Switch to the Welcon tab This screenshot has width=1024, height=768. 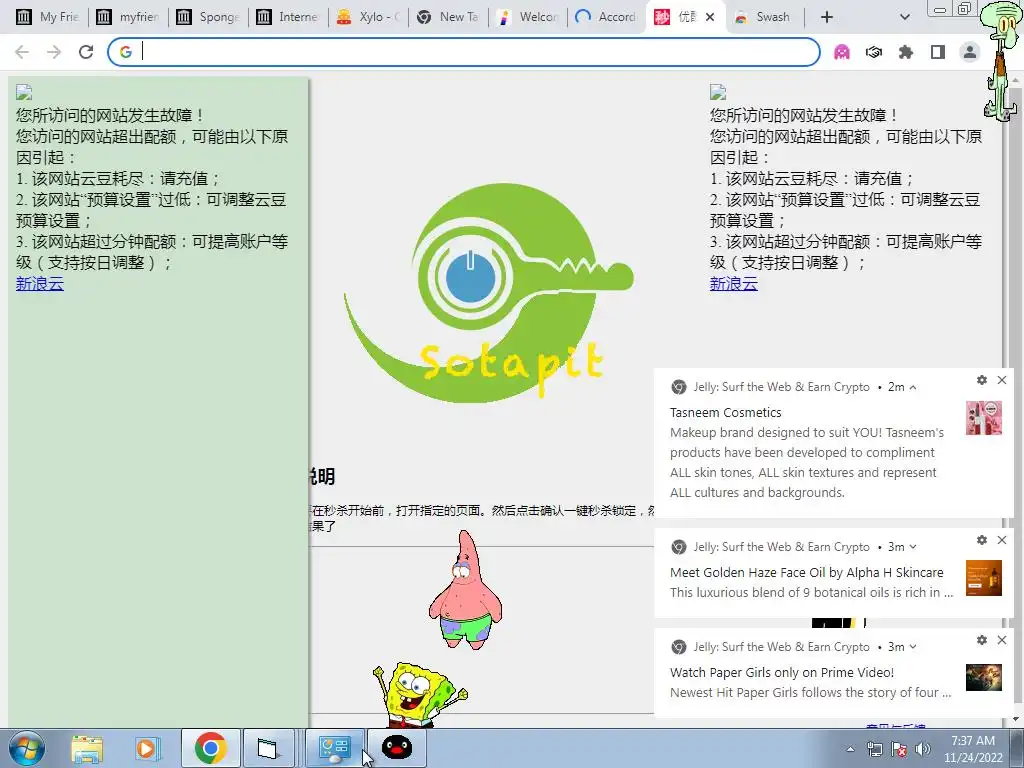click(528, 17)
